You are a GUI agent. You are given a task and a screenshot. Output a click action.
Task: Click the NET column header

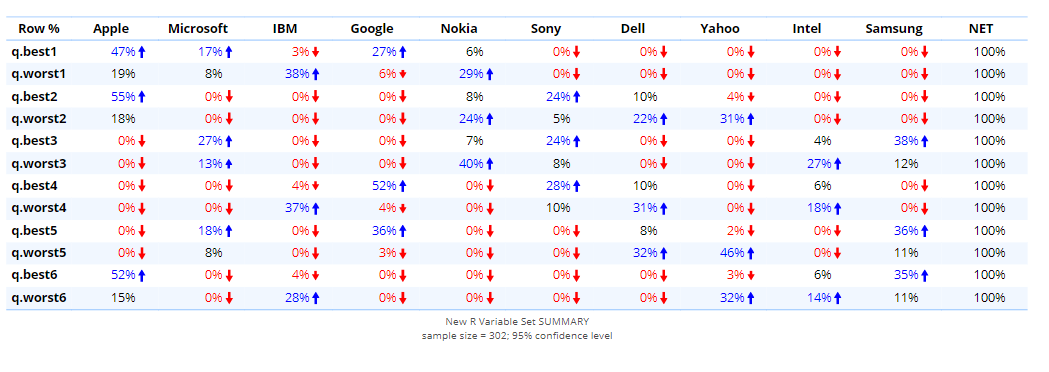pyautogui.click(x=981, y=29)
